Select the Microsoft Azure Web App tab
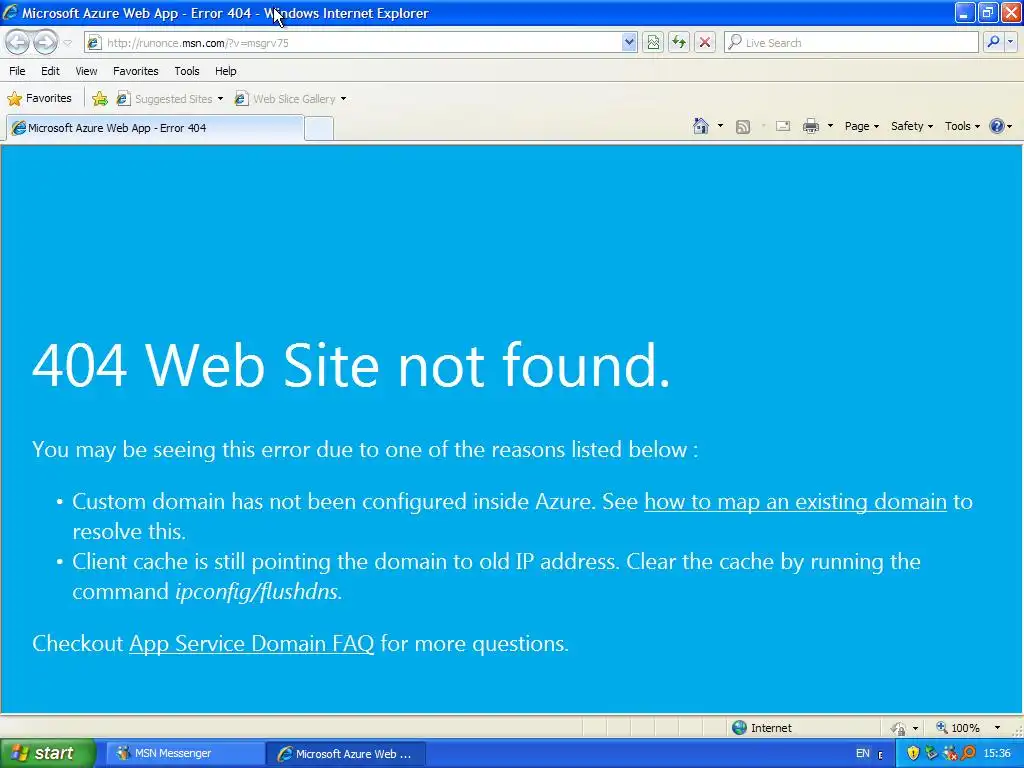The image size is (1024, 768). point(155,128)
